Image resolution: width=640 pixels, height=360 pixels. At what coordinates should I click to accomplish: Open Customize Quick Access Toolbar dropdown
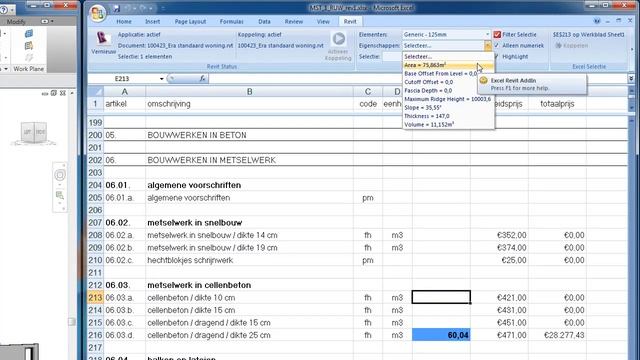[x=163, y=8]
